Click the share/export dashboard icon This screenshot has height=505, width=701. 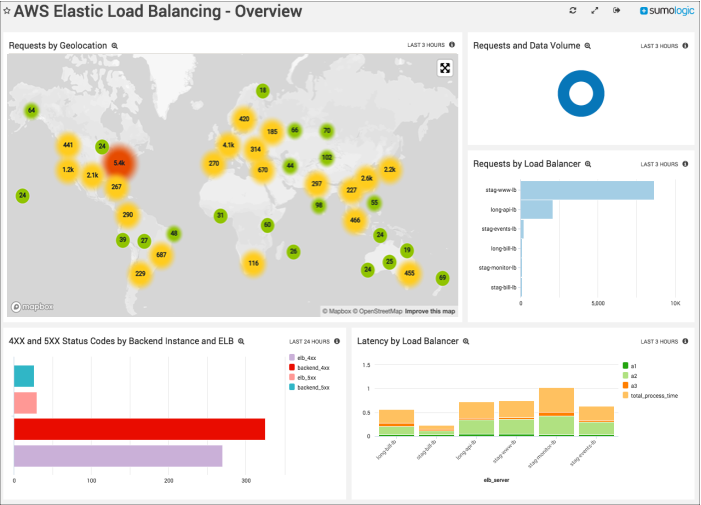(x=617, y=11)
